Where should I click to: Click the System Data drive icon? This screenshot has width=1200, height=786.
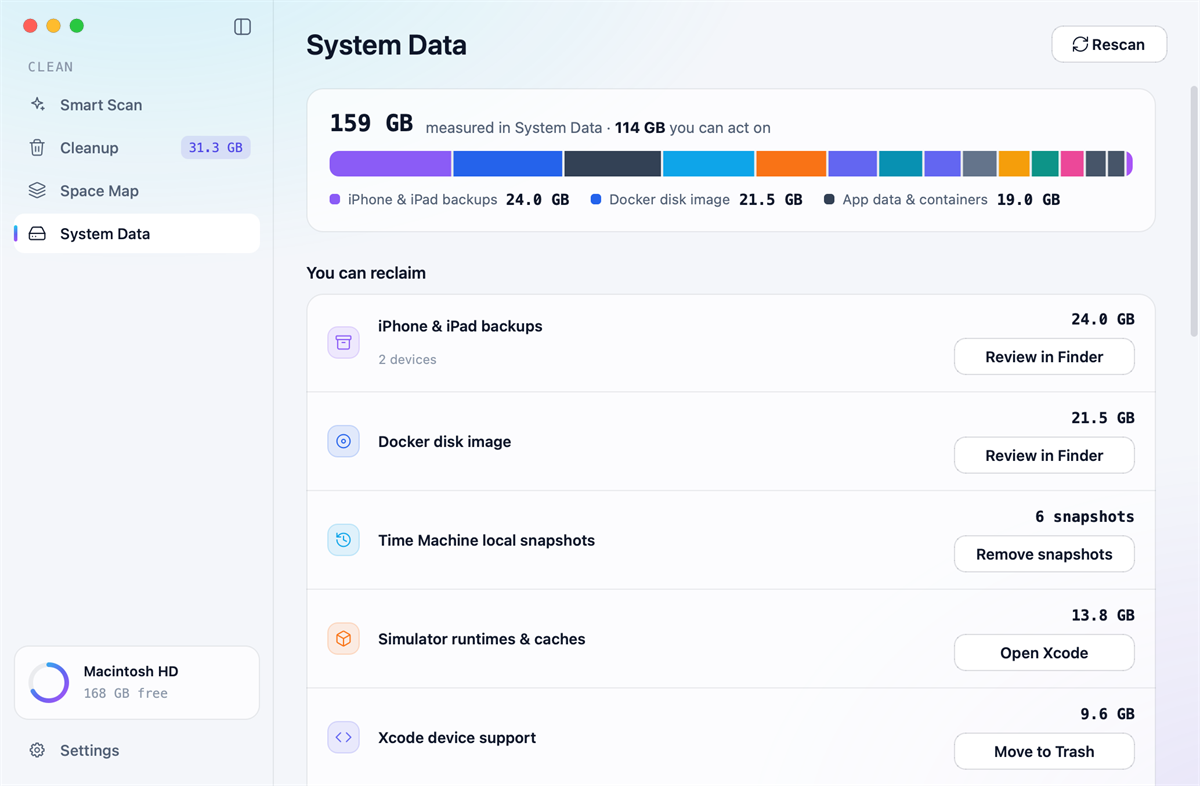(37, 234)
